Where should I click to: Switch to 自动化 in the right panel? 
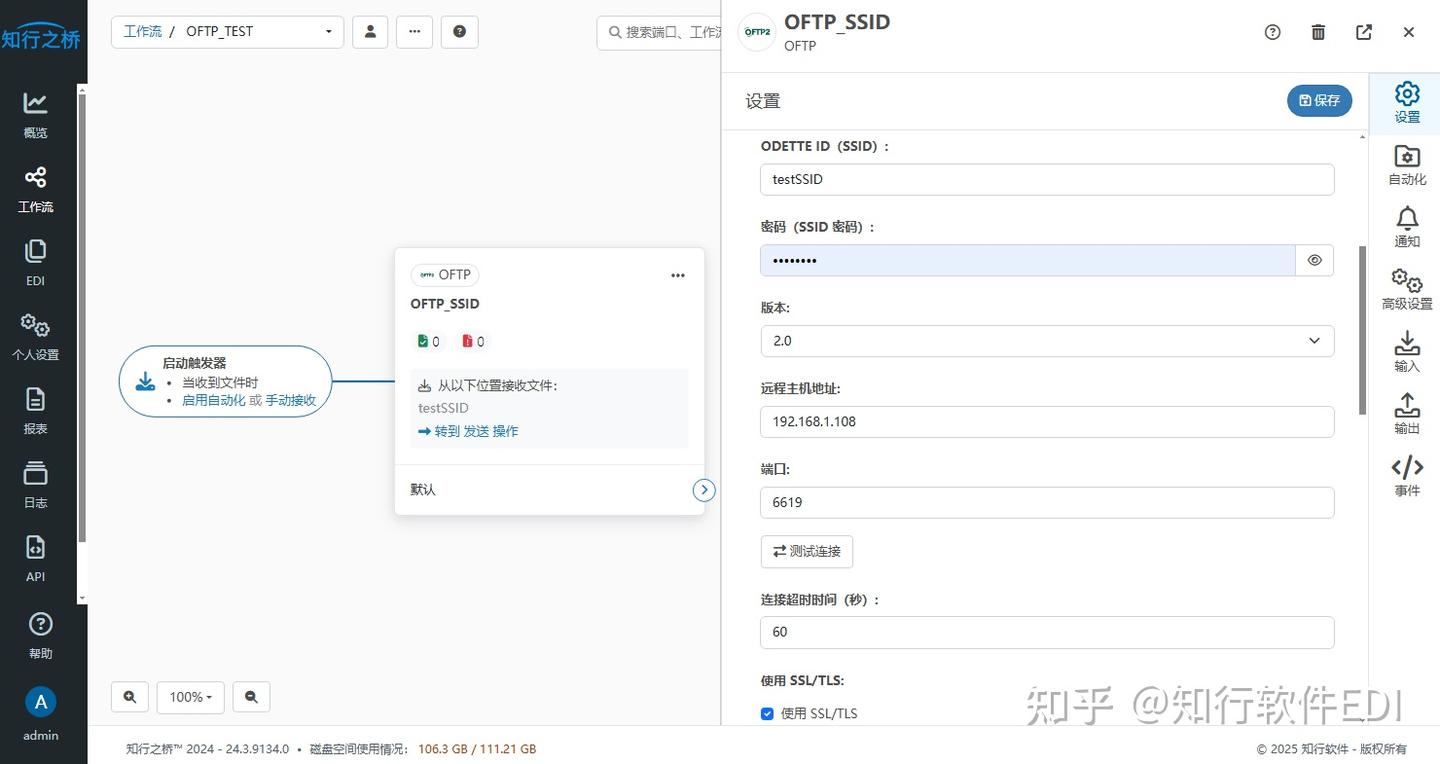click(1406, 165)
